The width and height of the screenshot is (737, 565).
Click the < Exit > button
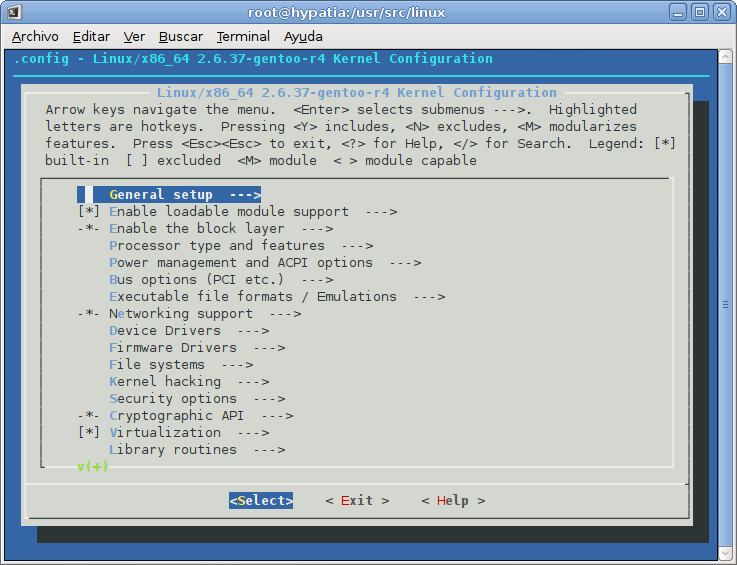357,501
